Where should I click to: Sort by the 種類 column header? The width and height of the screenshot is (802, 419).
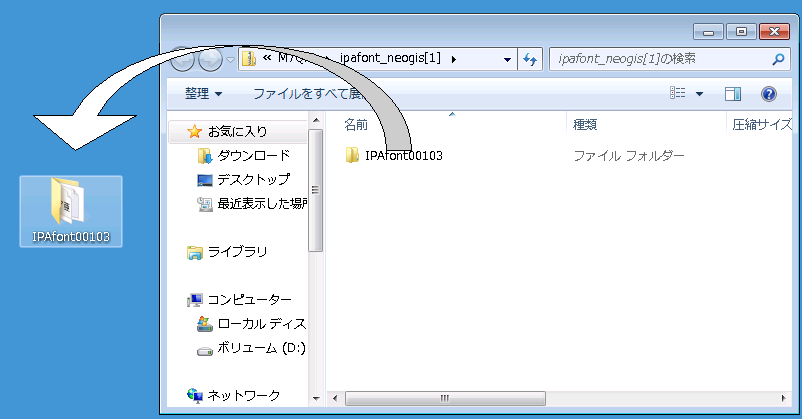tap(585, 124)
